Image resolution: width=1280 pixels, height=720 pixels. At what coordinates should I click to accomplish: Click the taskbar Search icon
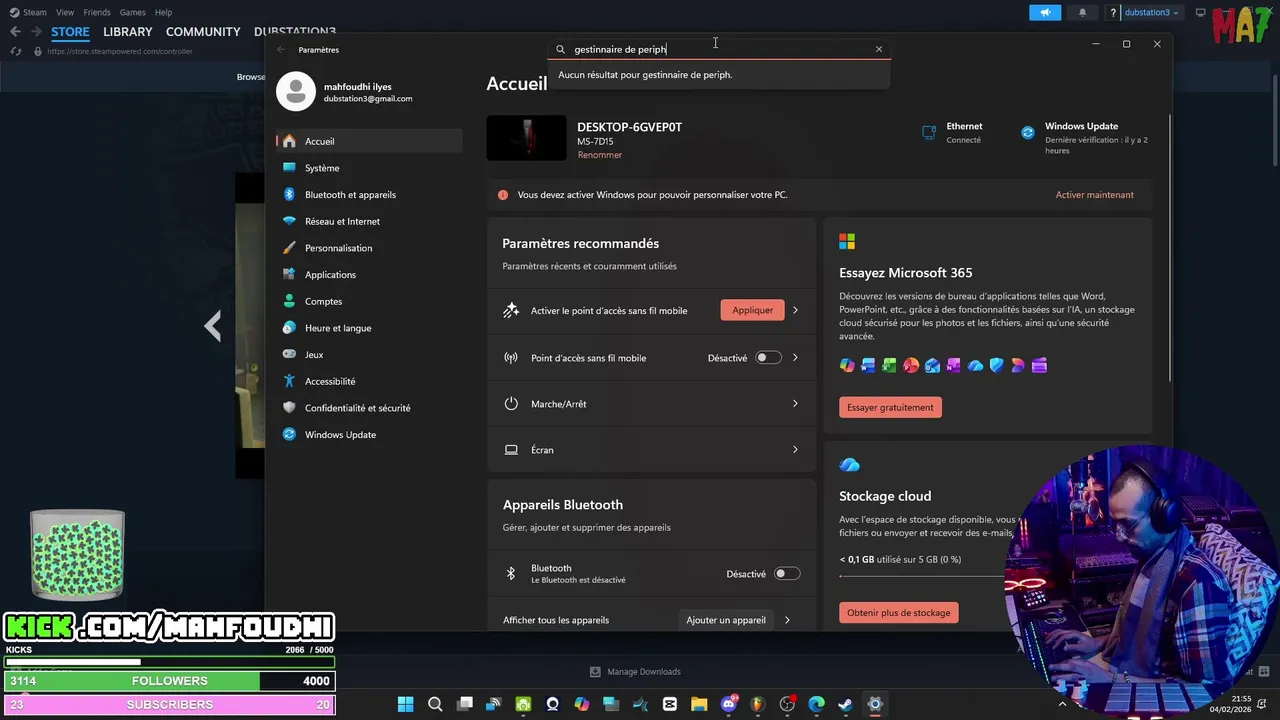point(435,704)
